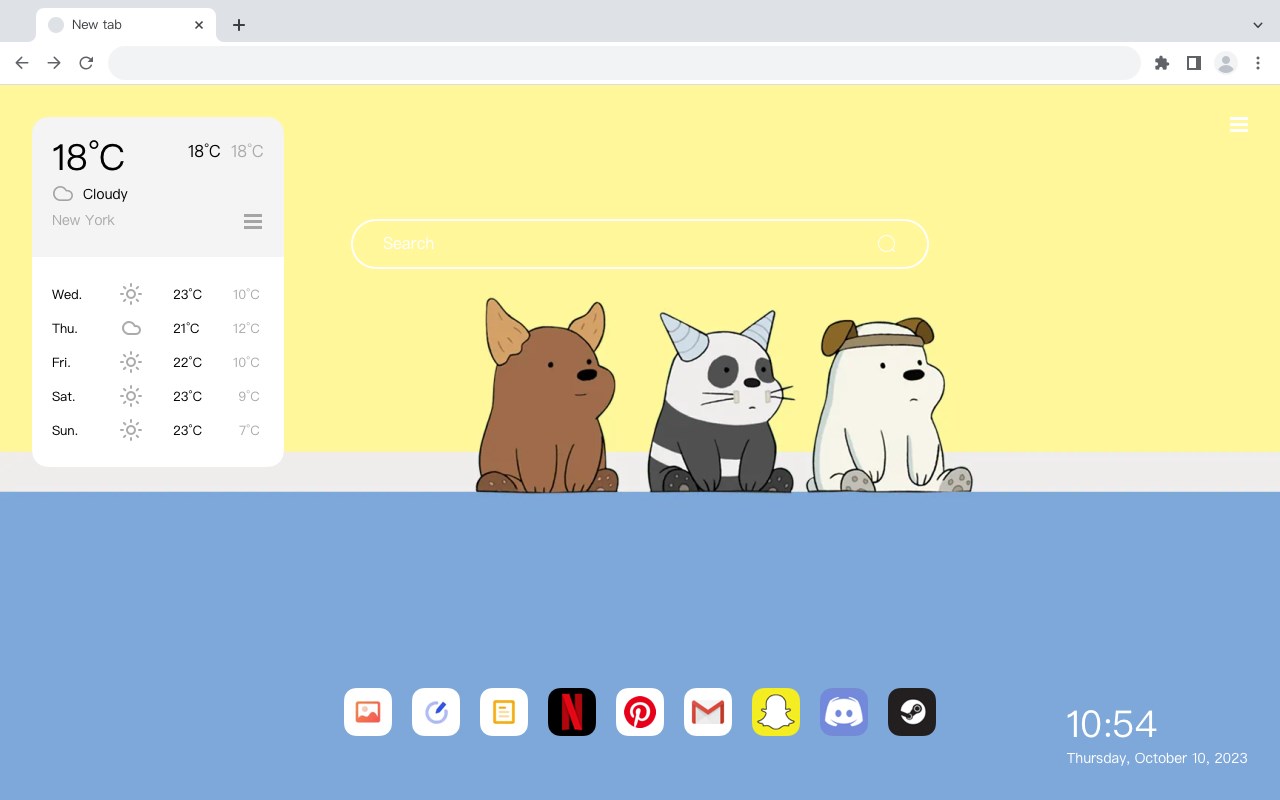Click the New York location label
The height and width of the screenshot is (800, 1280).
83,220
